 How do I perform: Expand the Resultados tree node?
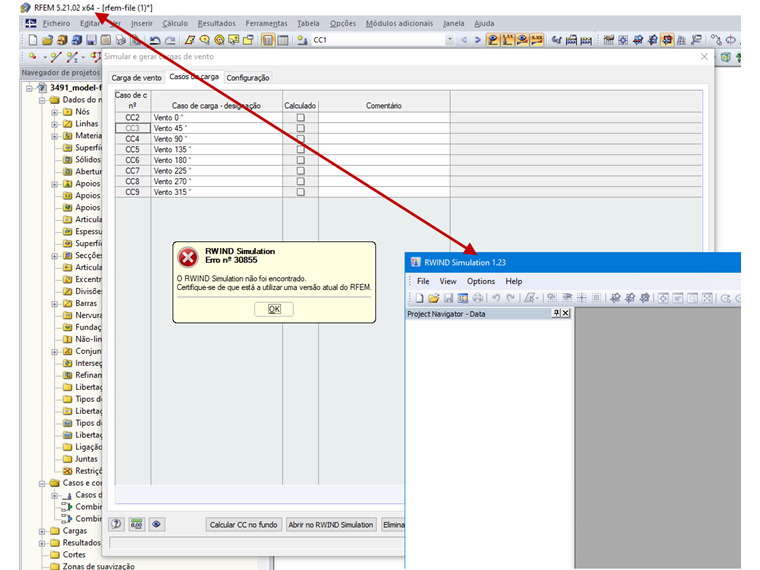pos(42,543)
